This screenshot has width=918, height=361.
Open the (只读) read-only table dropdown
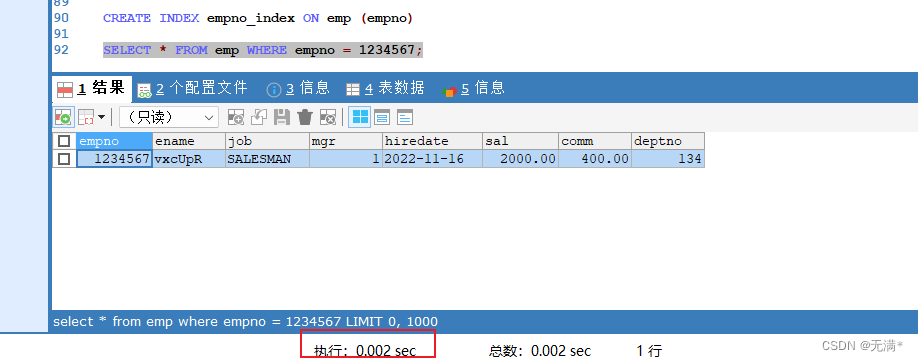pyautogui.click(x=169, y=118)
